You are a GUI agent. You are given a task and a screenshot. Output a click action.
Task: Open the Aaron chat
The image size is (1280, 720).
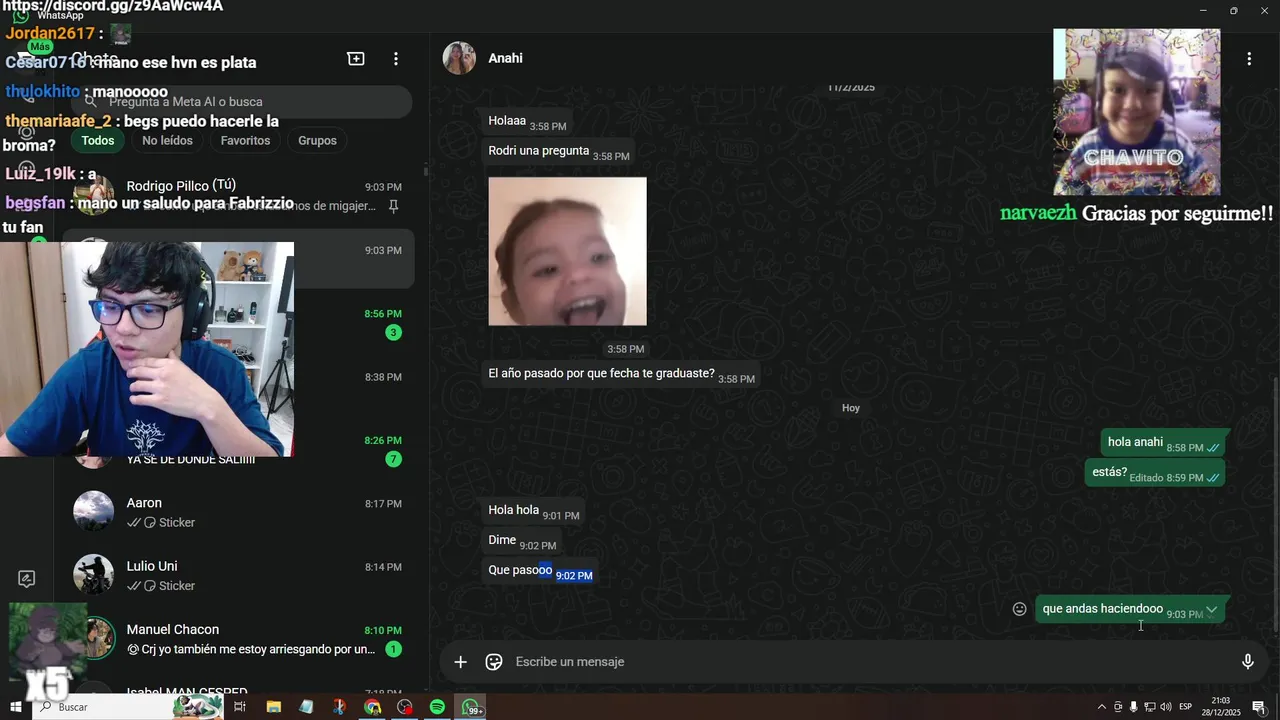[x=238, y=512]
